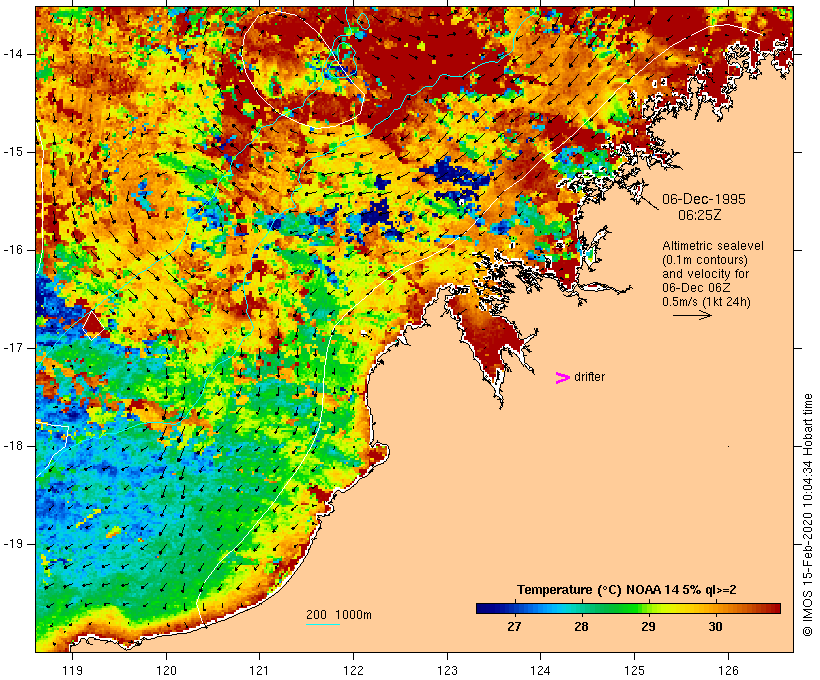Click the 'and velocity for' caption line

pos(705,274)
